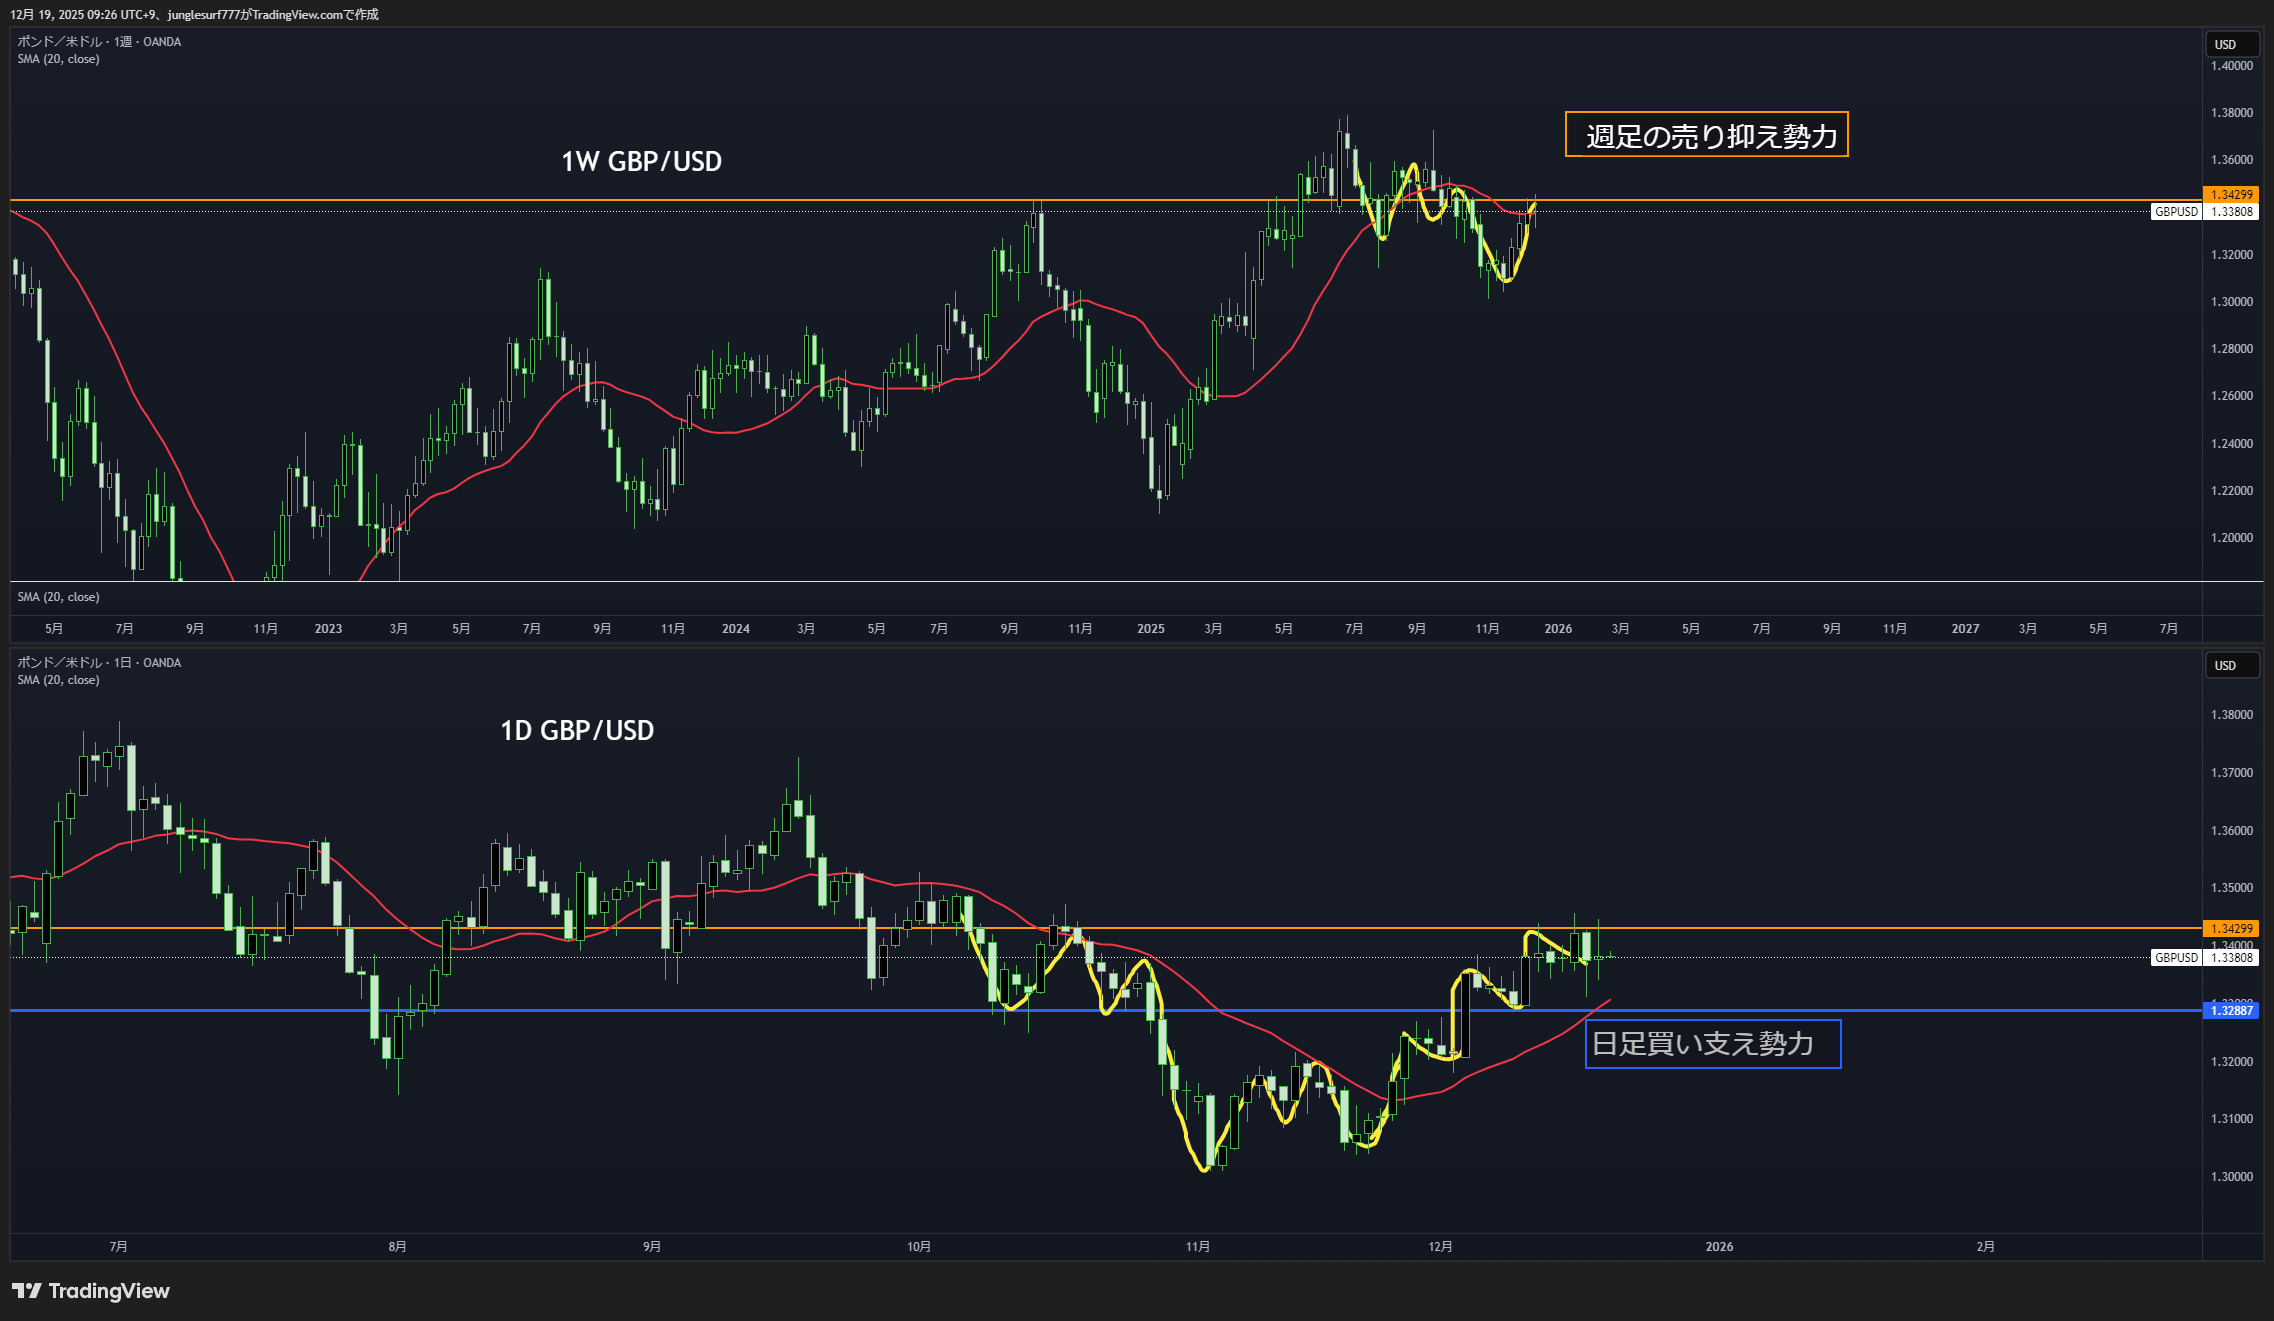Click the TradingView logo icon
Viewport: 2274px width, 1321px height.
(x=27, y=1291)
